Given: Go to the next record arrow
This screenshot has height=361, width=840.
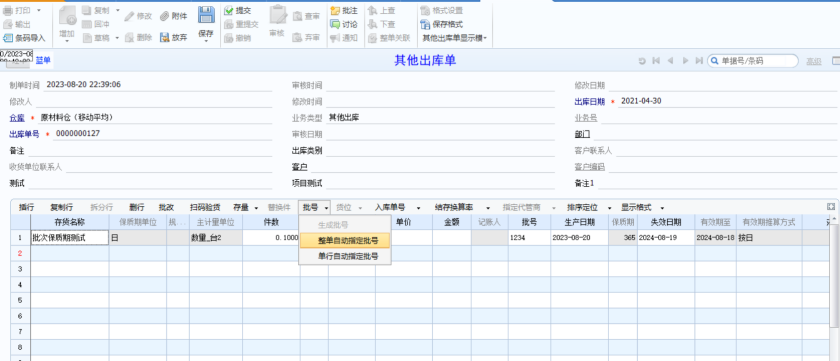Looking at the screenshot, I should pyautogui.click(x=685, y=61).
